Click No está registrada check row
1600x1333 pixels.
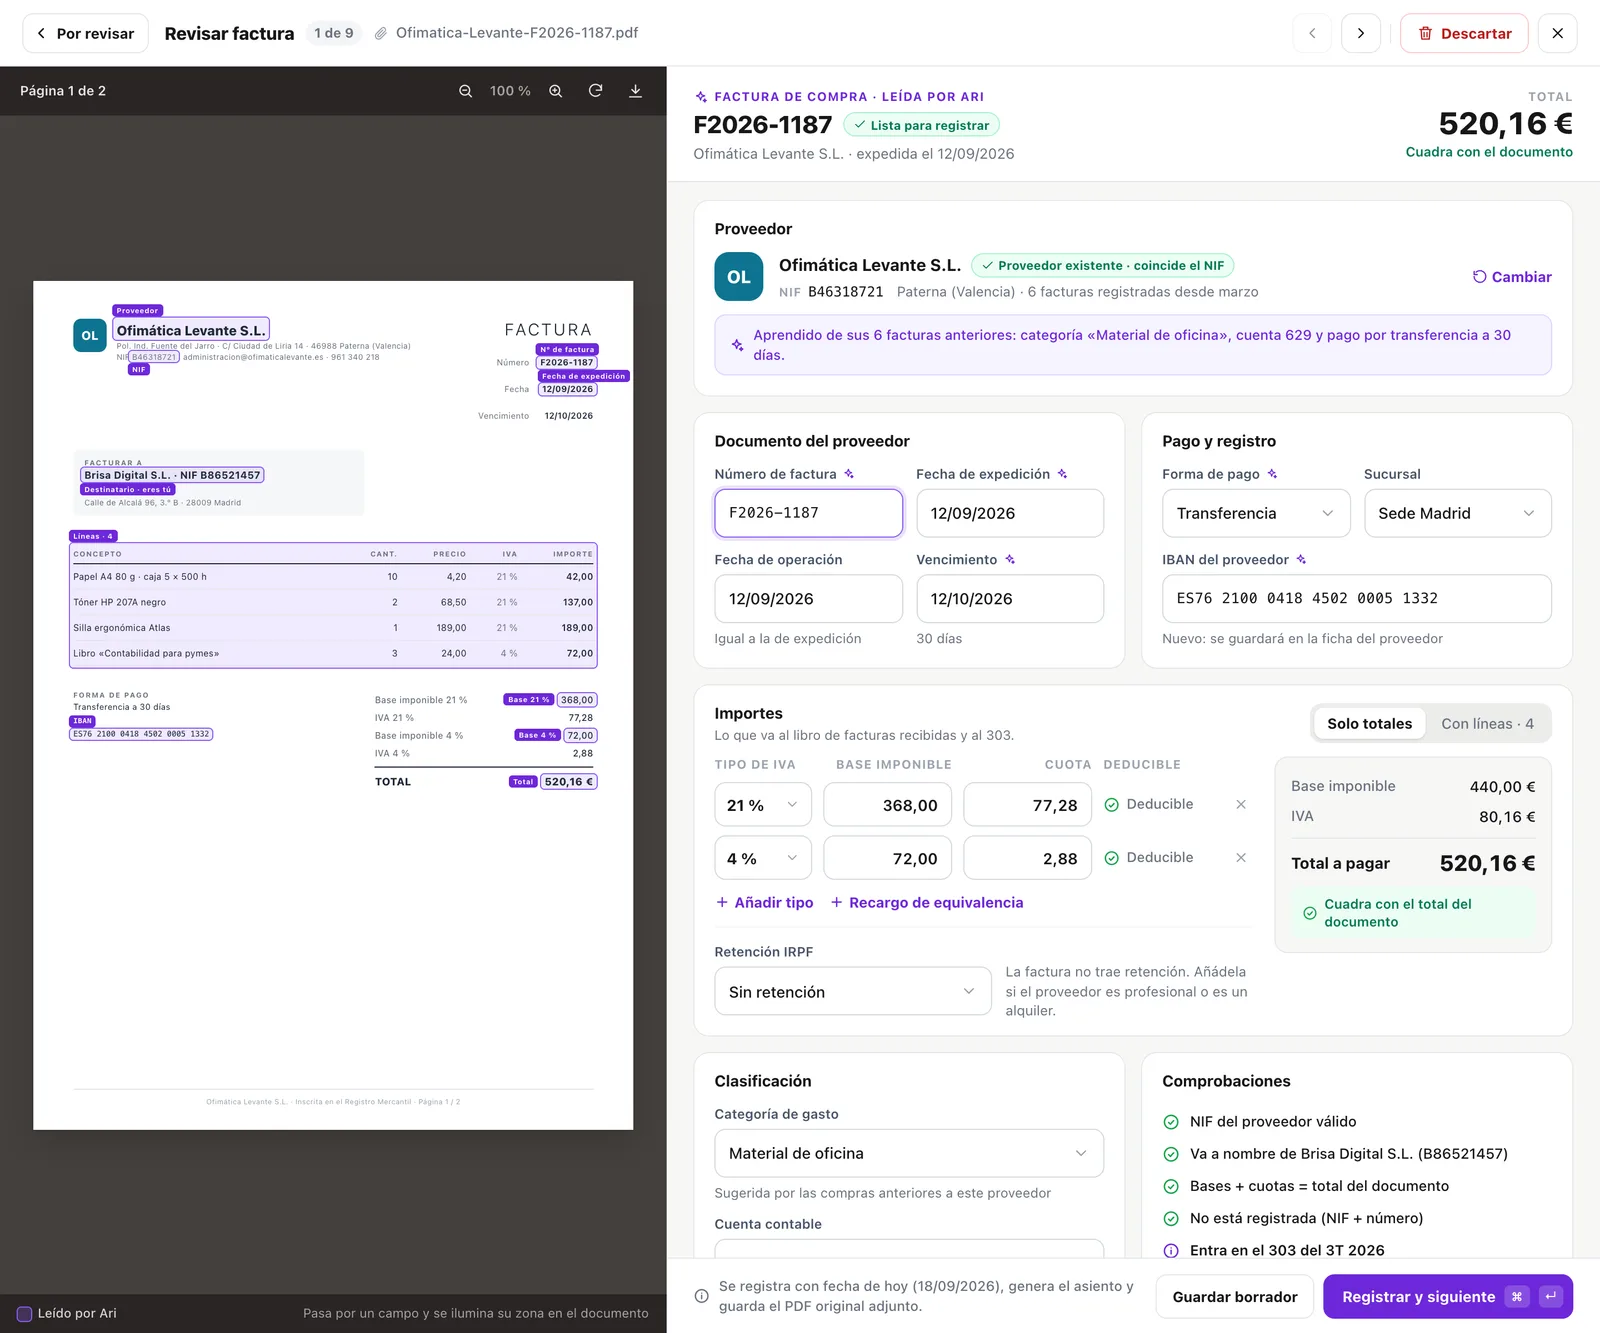1293,1218
